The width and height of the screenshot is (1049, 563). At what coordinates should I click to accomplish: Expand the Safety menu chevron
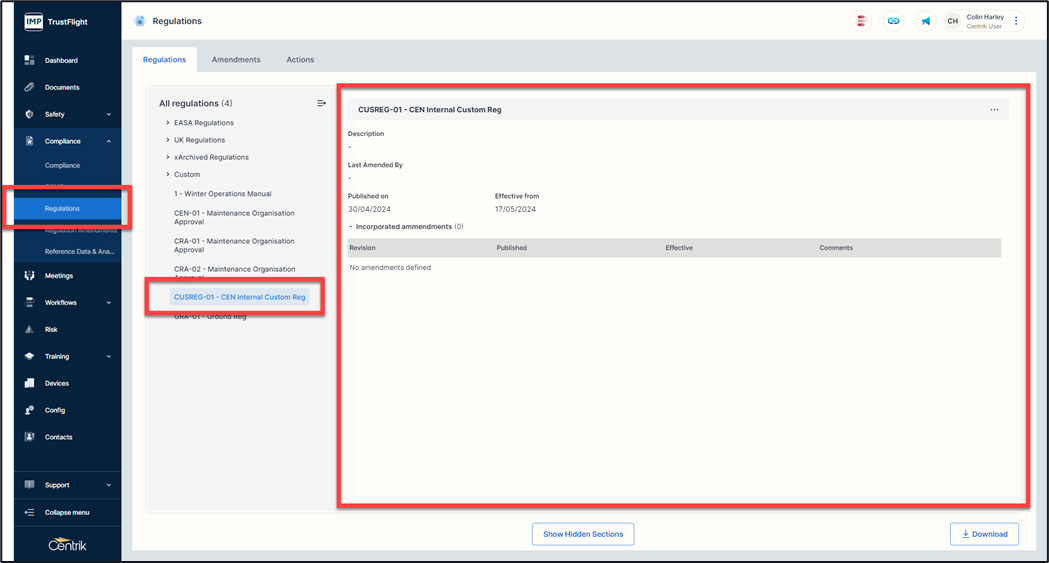click(x=108, y=115)
